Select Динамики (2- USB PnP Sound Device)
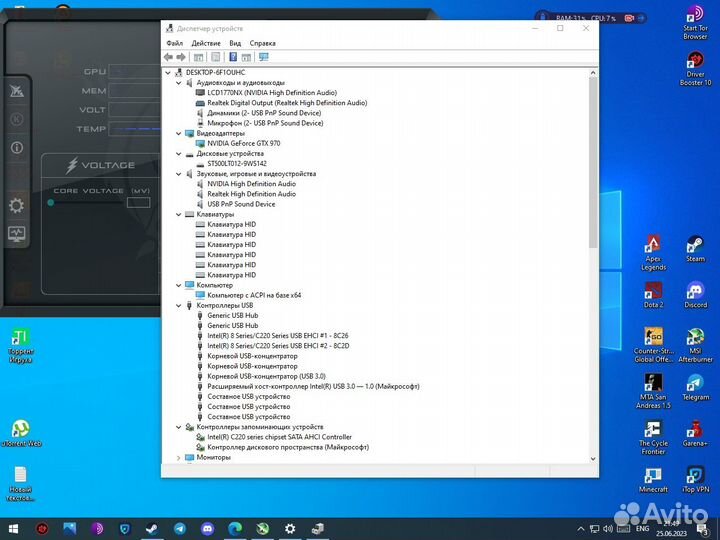Screen dimensions: 720x540 pos(264,113)
